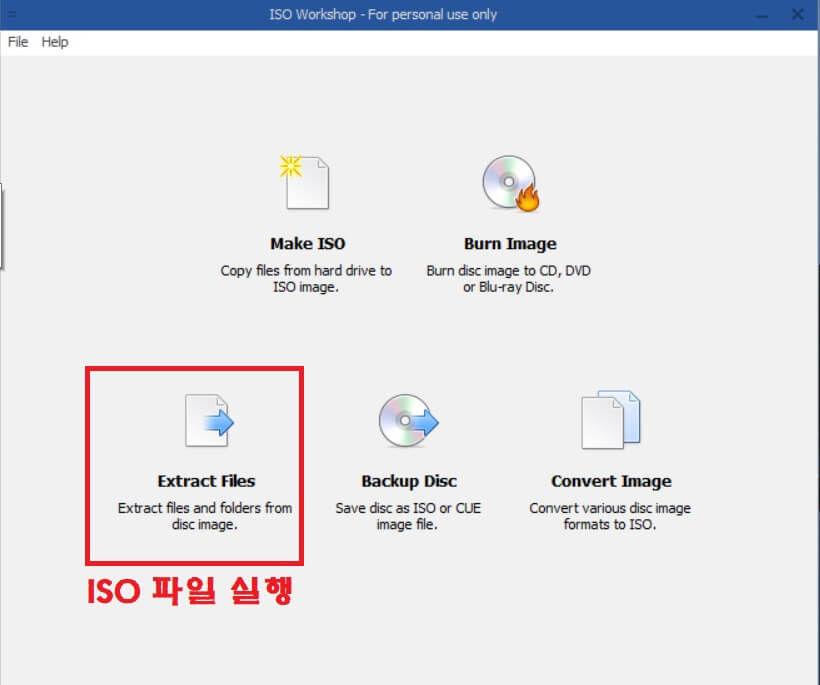Open the system menu icon in title bar

click(12, 14)
